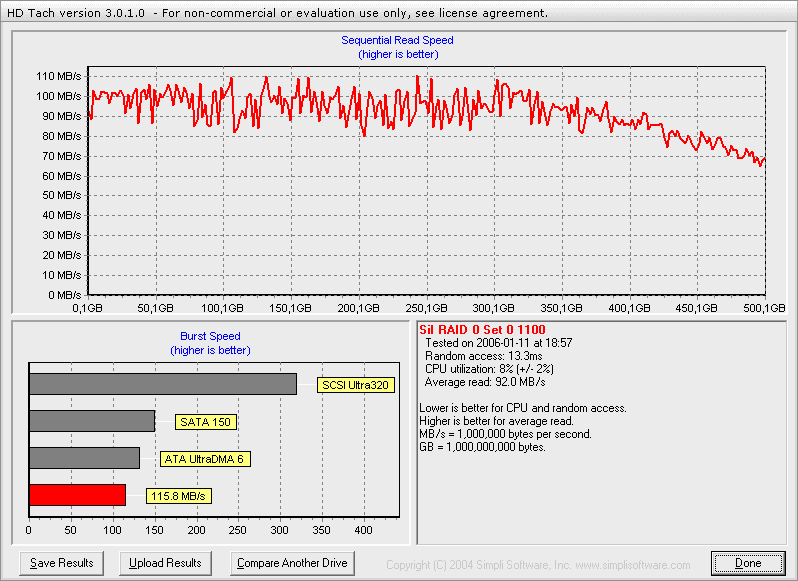Image resolution: width=798 pixels, height=581 pixels.
Task: Click the '100 MB/s' y-axis label
Action: point(59,96)
